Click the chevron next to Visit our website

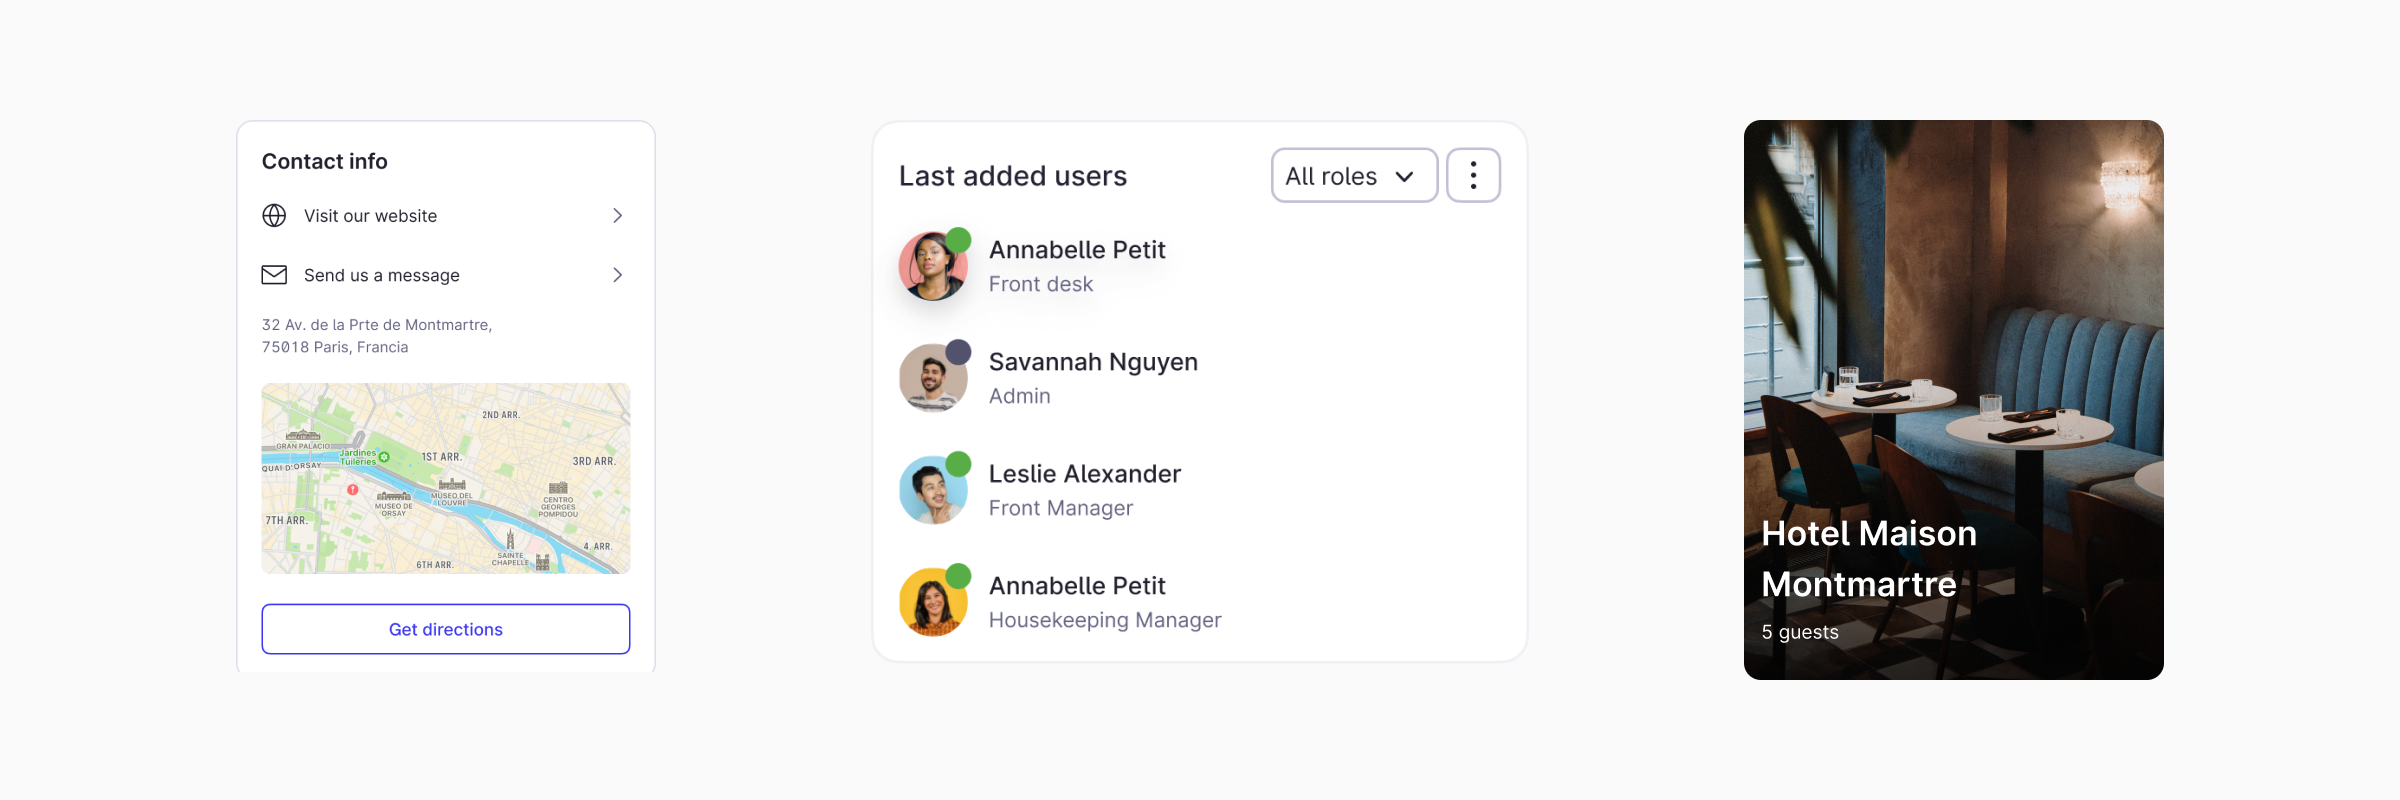coord(618,216)
